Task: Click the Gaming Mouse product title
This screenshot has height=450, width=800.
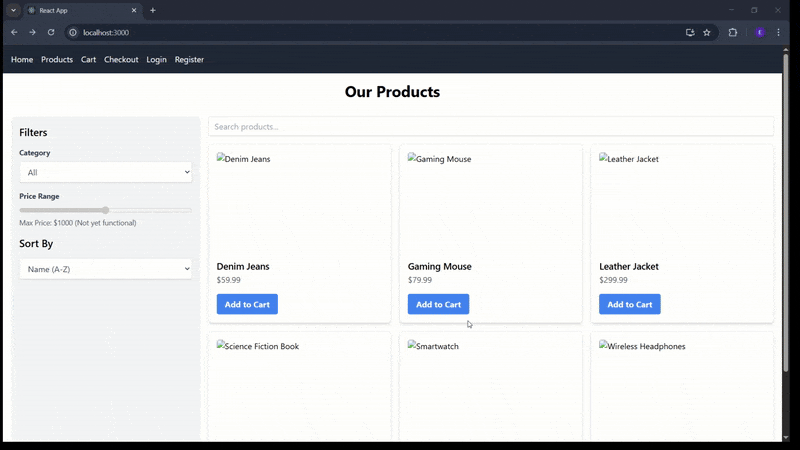Action: tap(439, 266)
